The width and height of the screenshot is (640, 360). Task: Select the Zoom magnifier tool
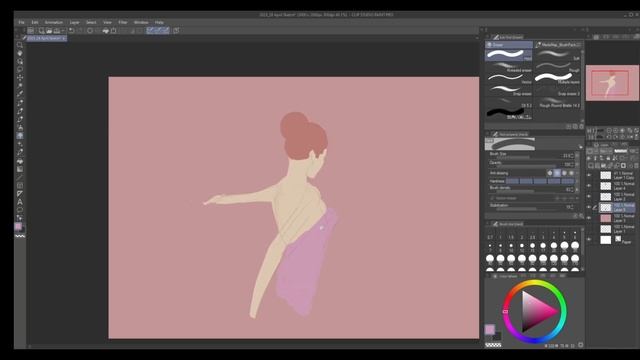20,45
